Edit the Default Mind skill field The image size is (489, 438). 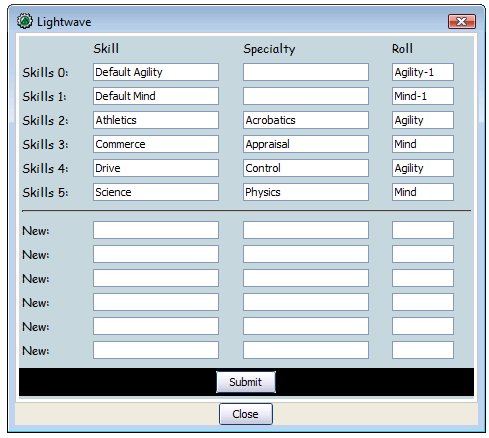(156, 96)
